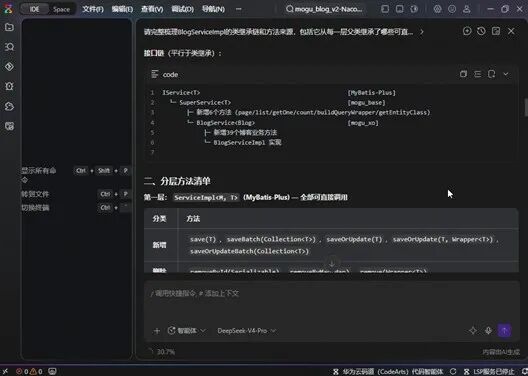Click the open-in-editor icon in chat header
The height and width of the screenshot is (376, 528).
pyautogui.click(x=496, y=31)
